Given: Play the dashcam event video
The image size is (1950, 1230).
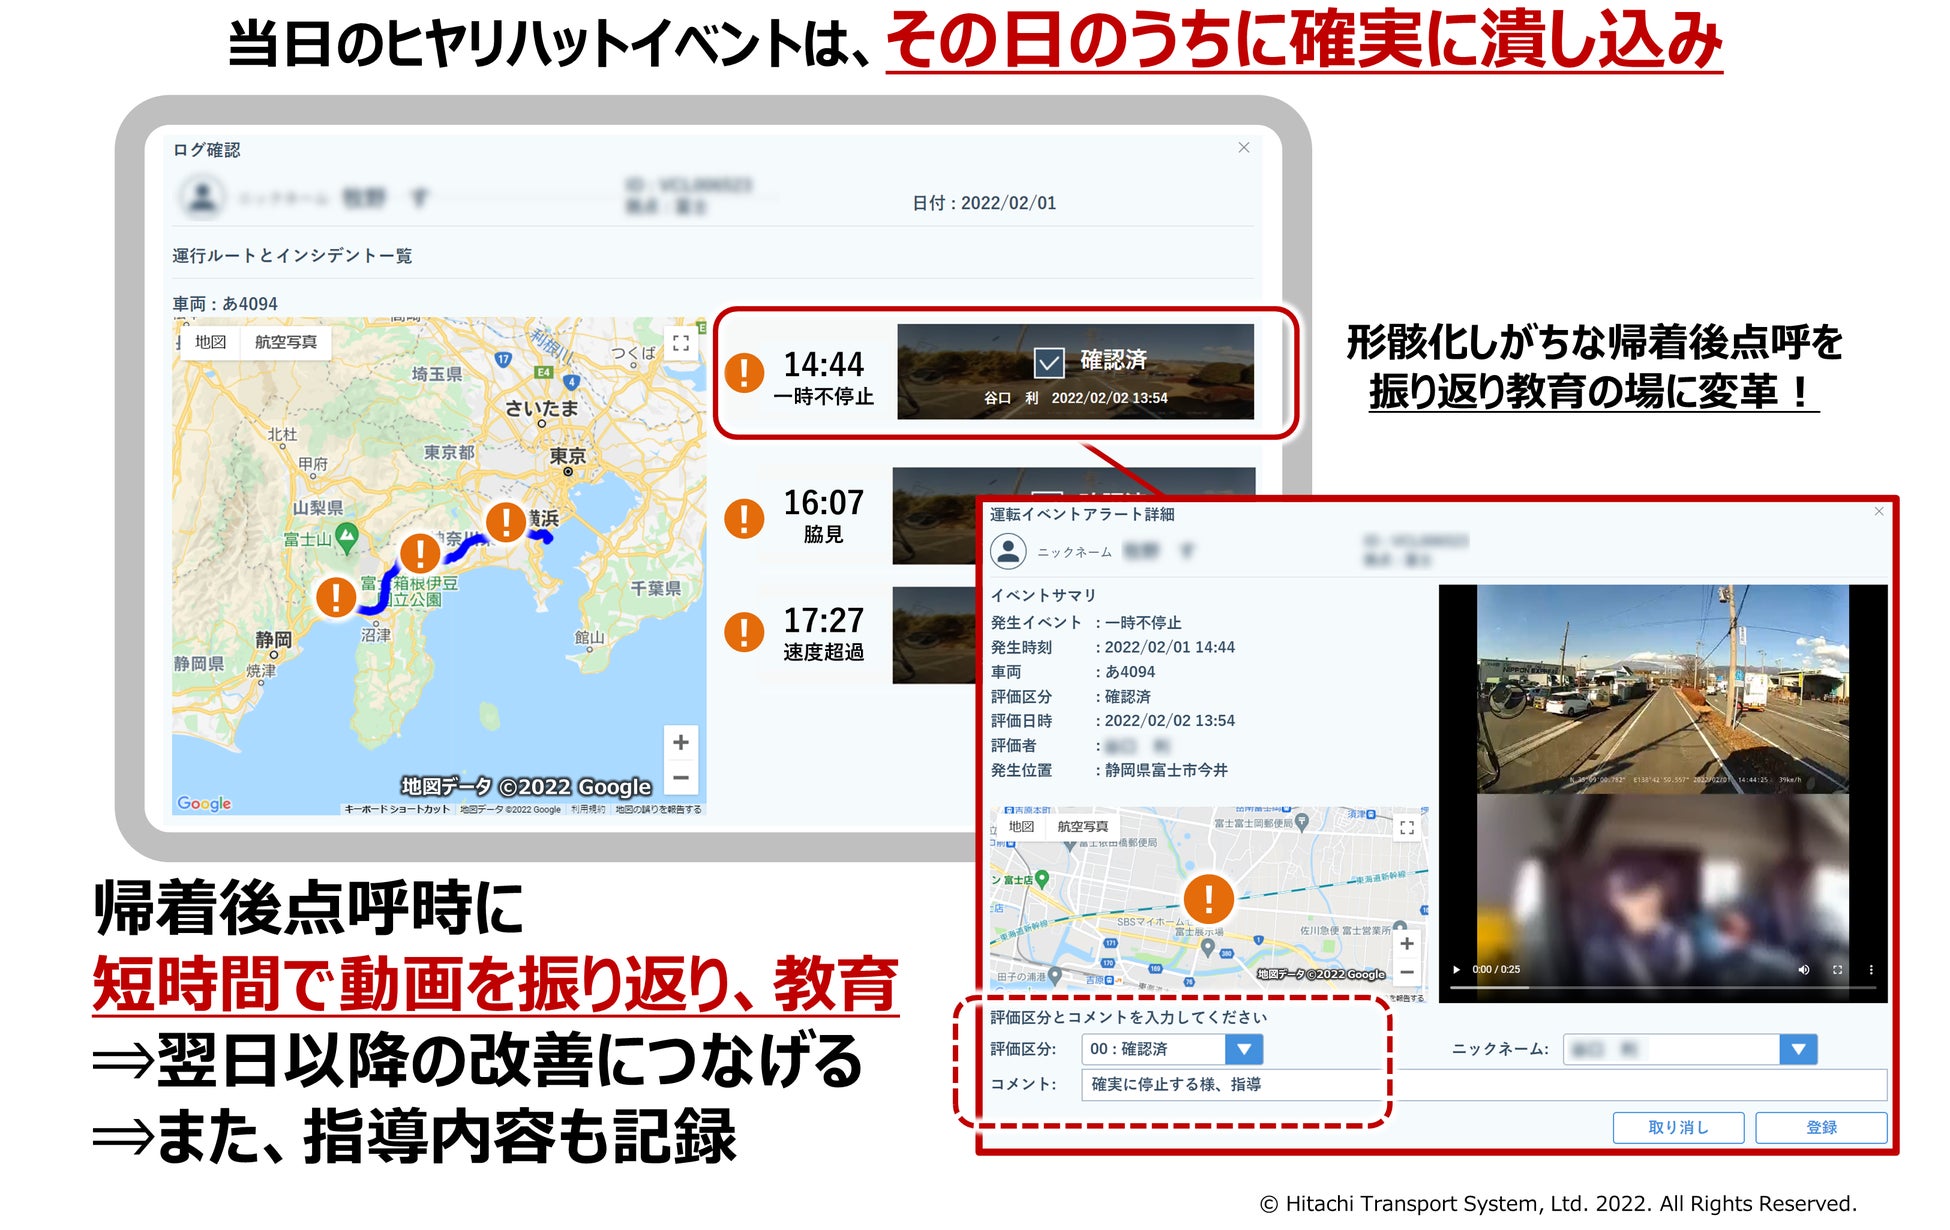Looking at the screenshot, I should (1456, 969).
